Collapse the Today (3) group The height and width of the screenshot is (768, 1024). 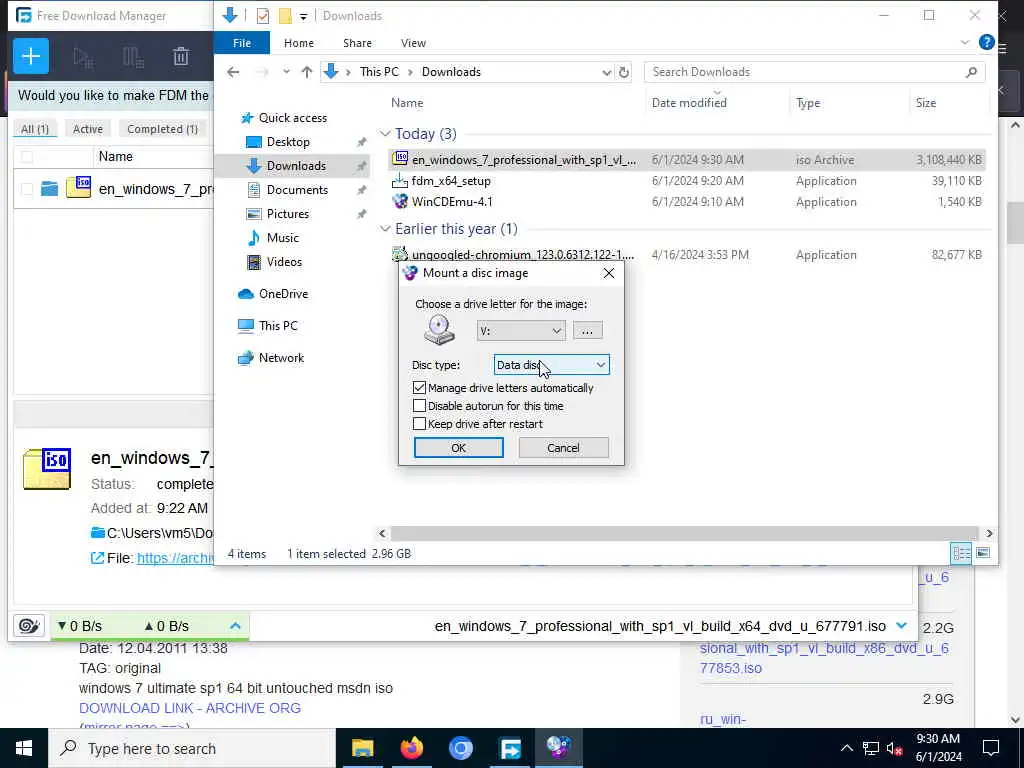385,134
